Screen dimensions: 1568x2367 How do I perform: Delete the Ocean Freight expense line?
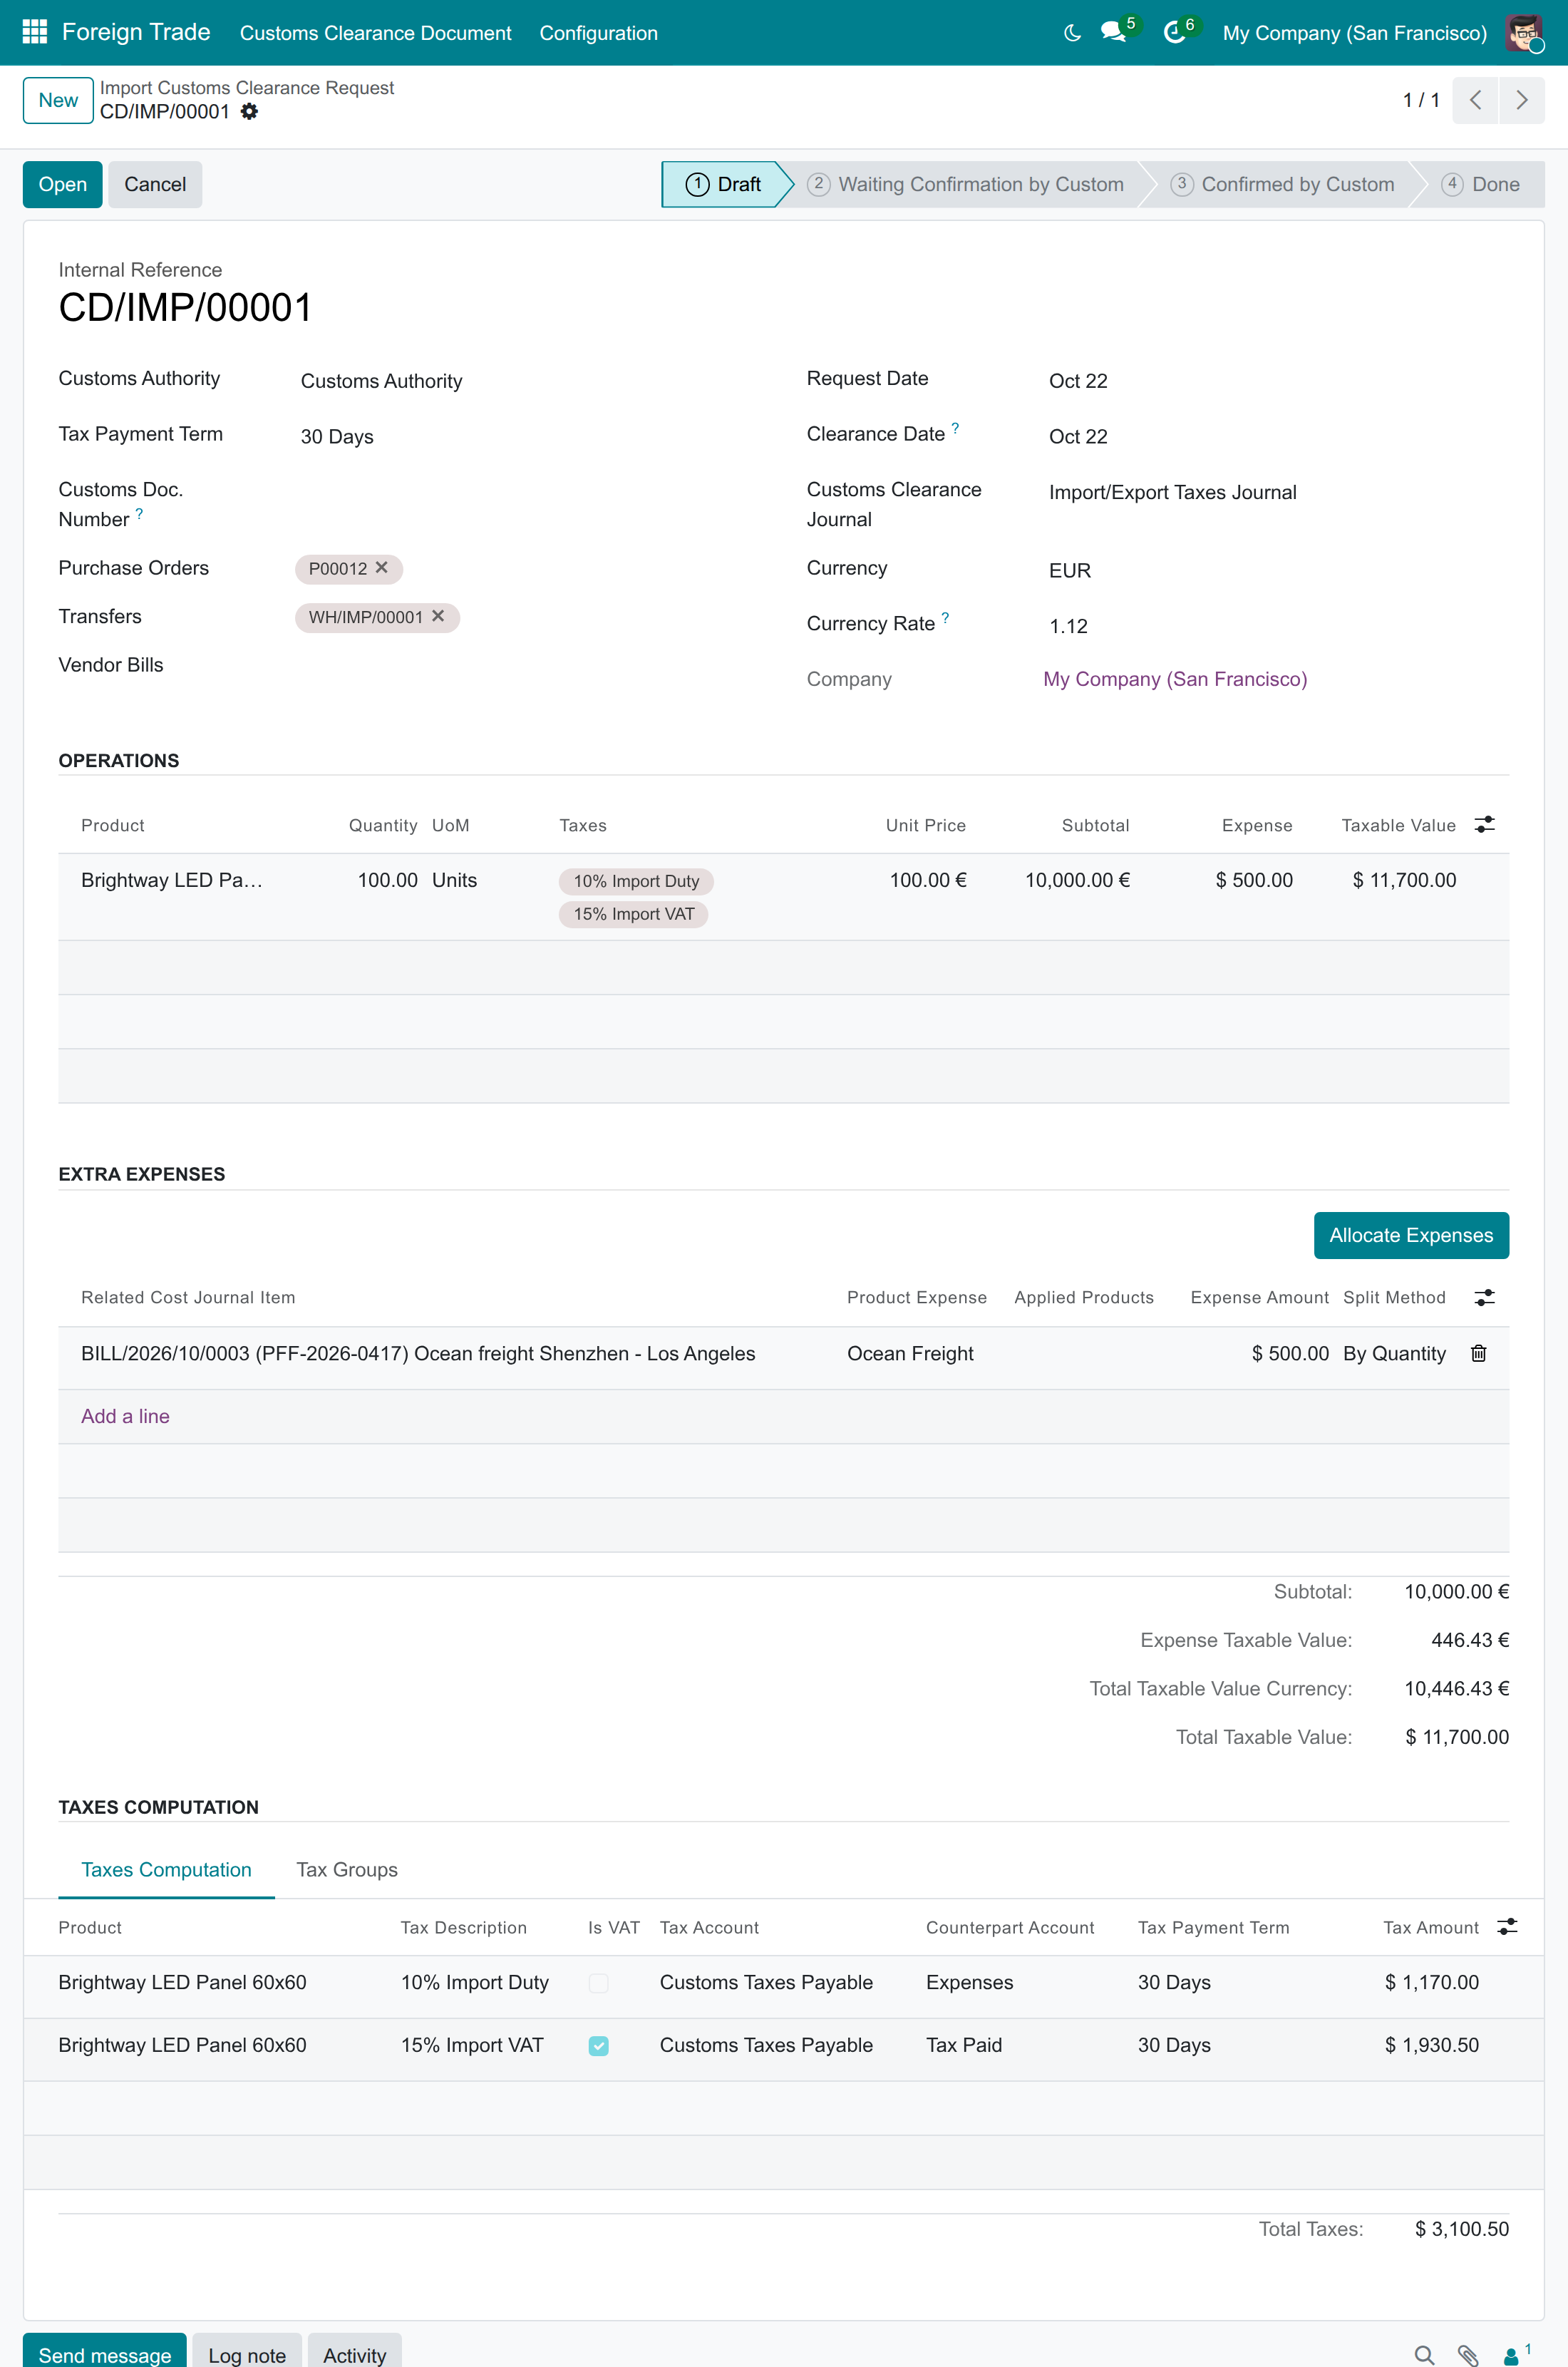pyautogui.click(x=1479, y=1353)
